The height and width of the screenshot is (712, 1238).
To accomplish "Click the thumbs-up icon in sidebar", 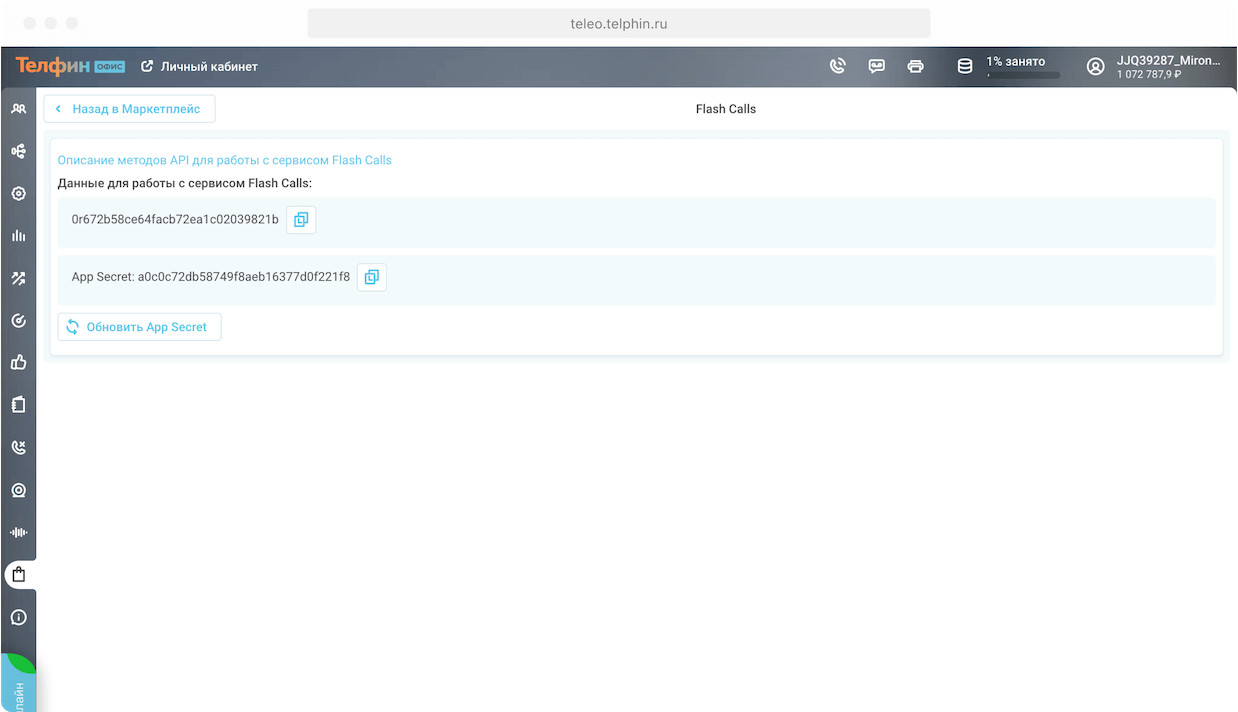I will pos(18,363).
